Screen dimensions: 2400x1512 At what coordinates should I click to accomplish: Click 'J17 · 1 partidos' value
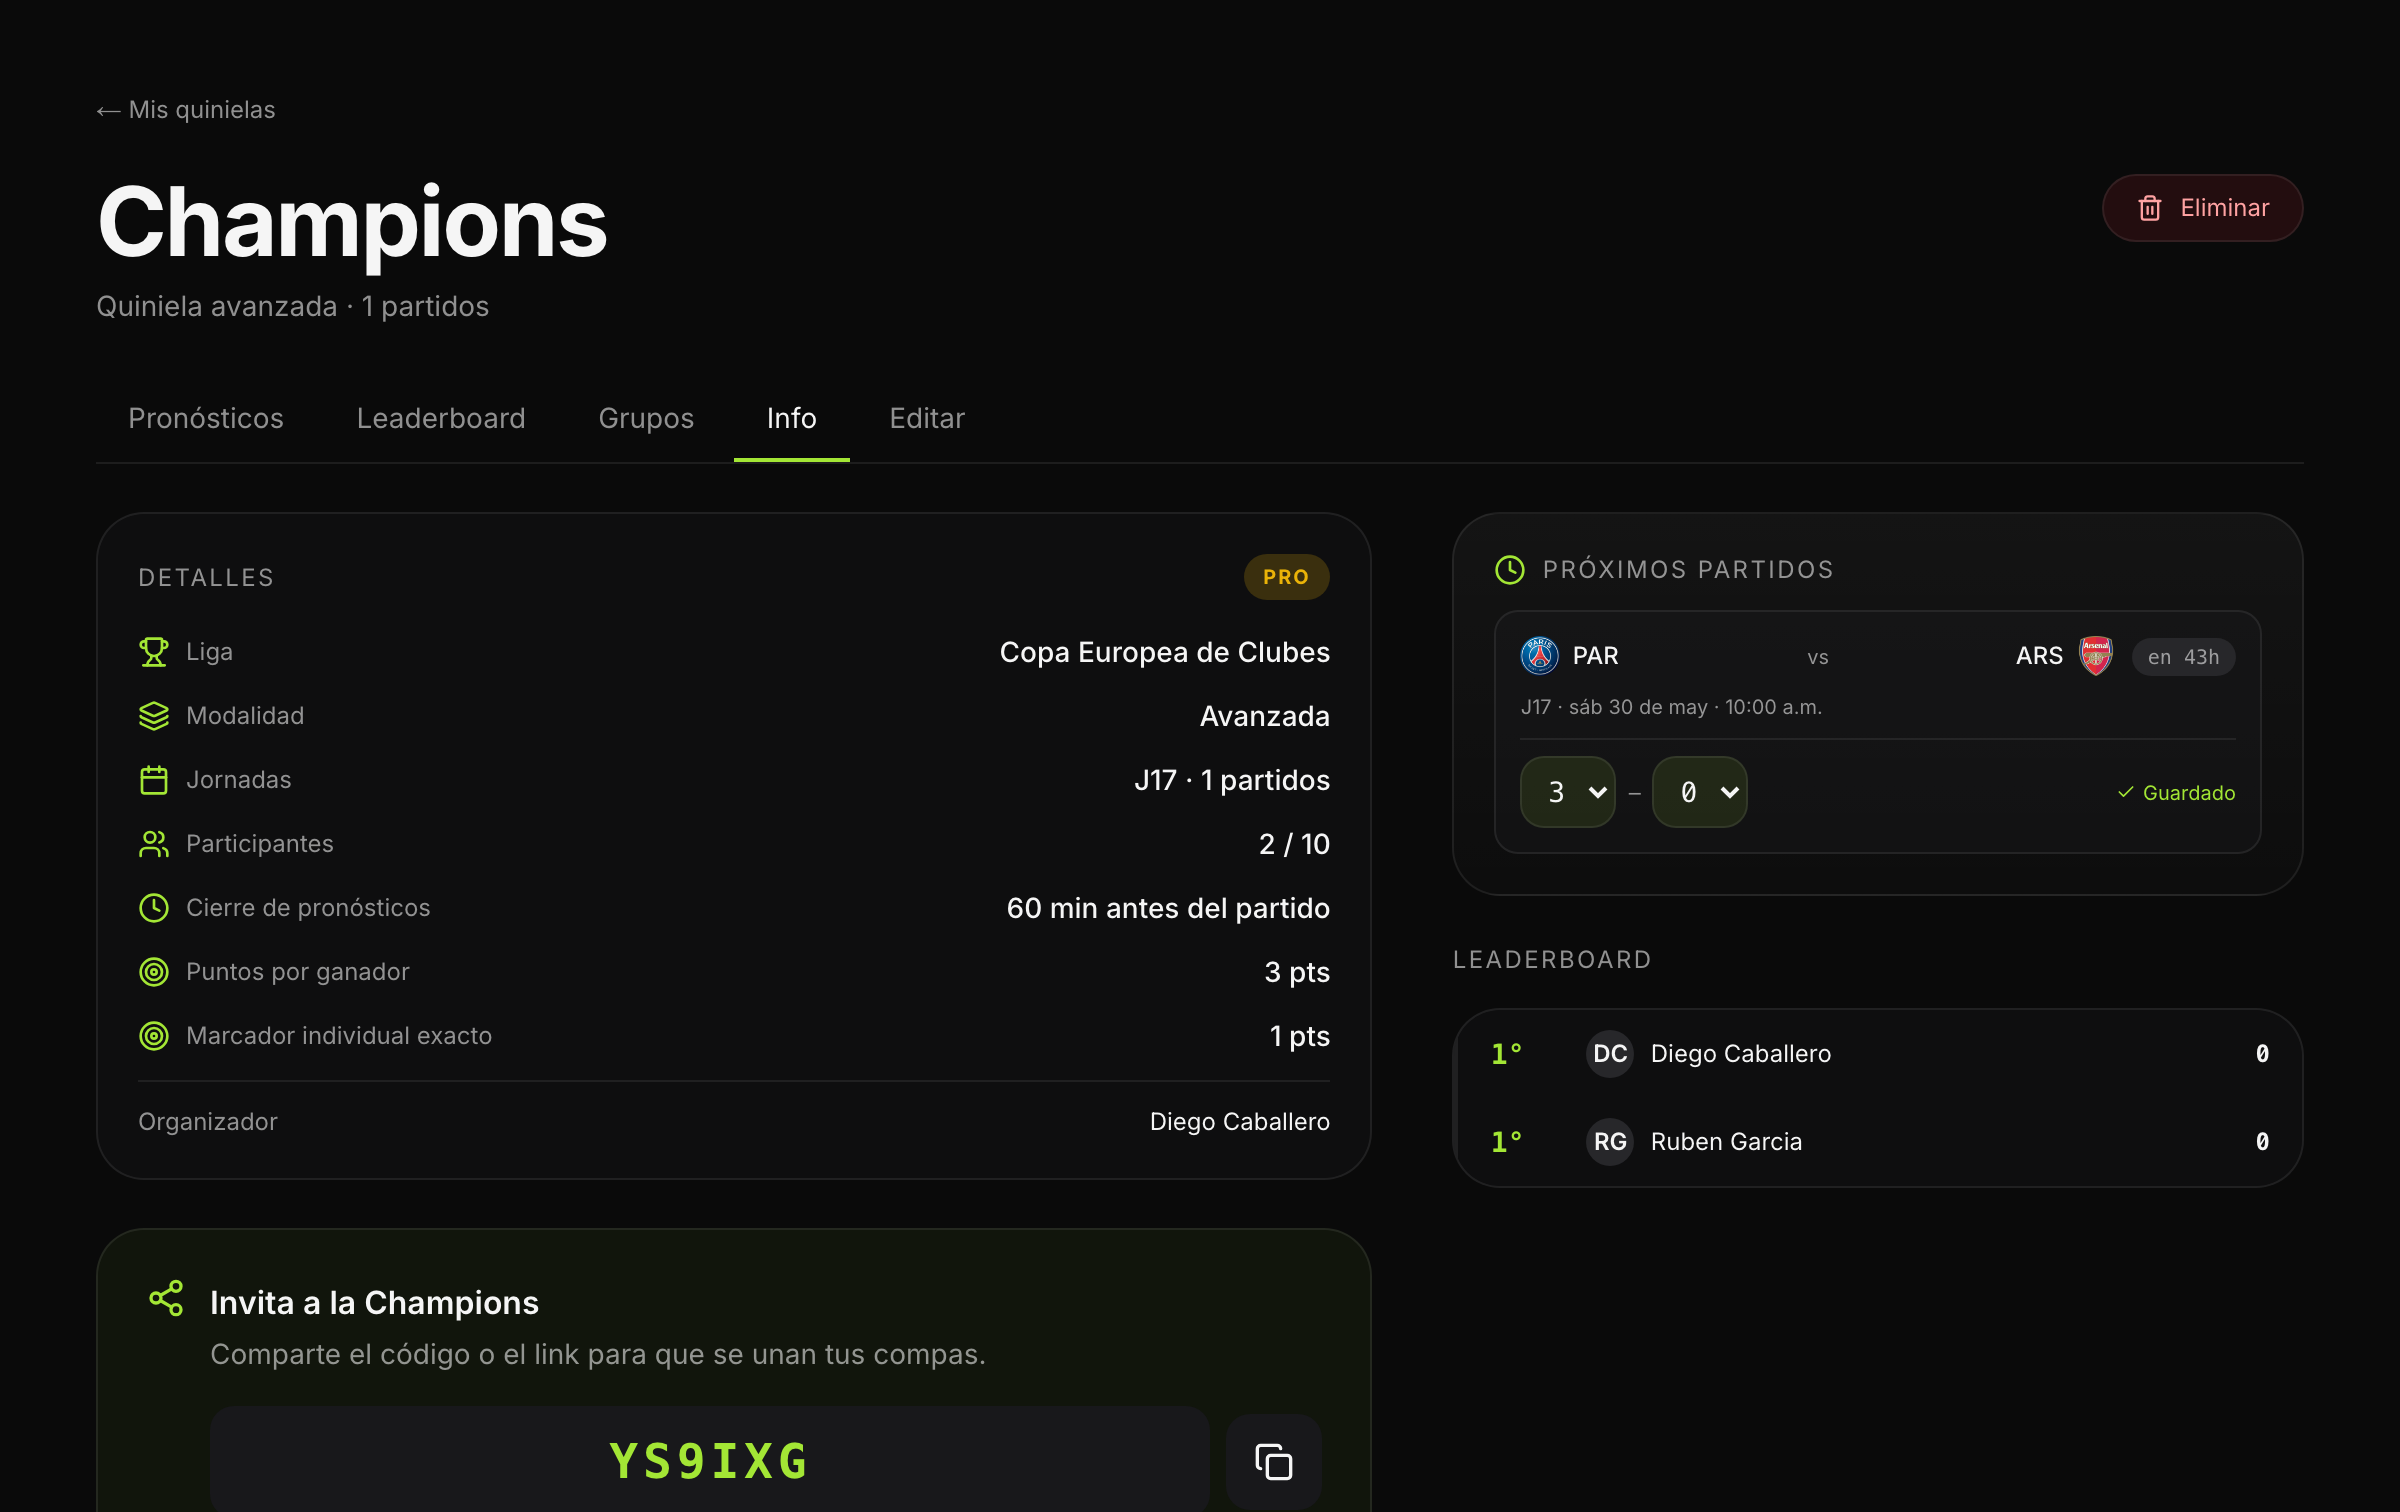pyautogui.click(x=1232, y=780)
